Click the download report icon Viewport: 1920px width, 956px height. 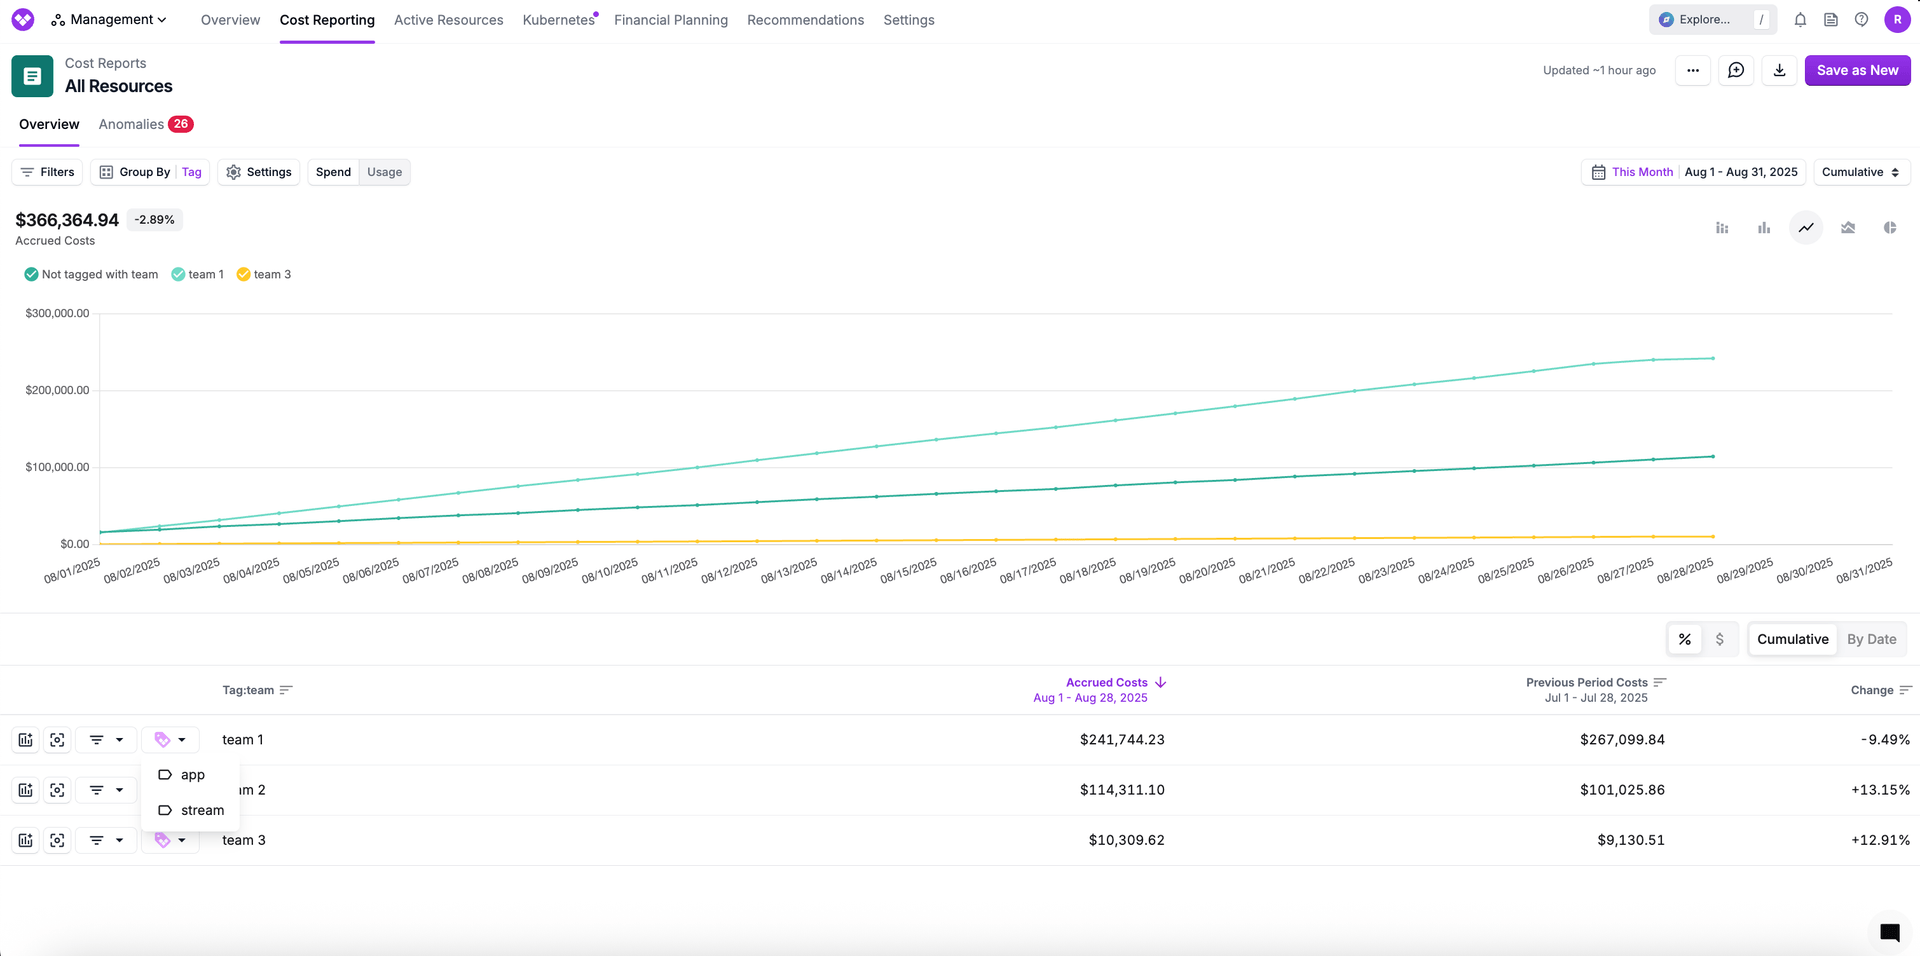click(x=1779, y=70)
